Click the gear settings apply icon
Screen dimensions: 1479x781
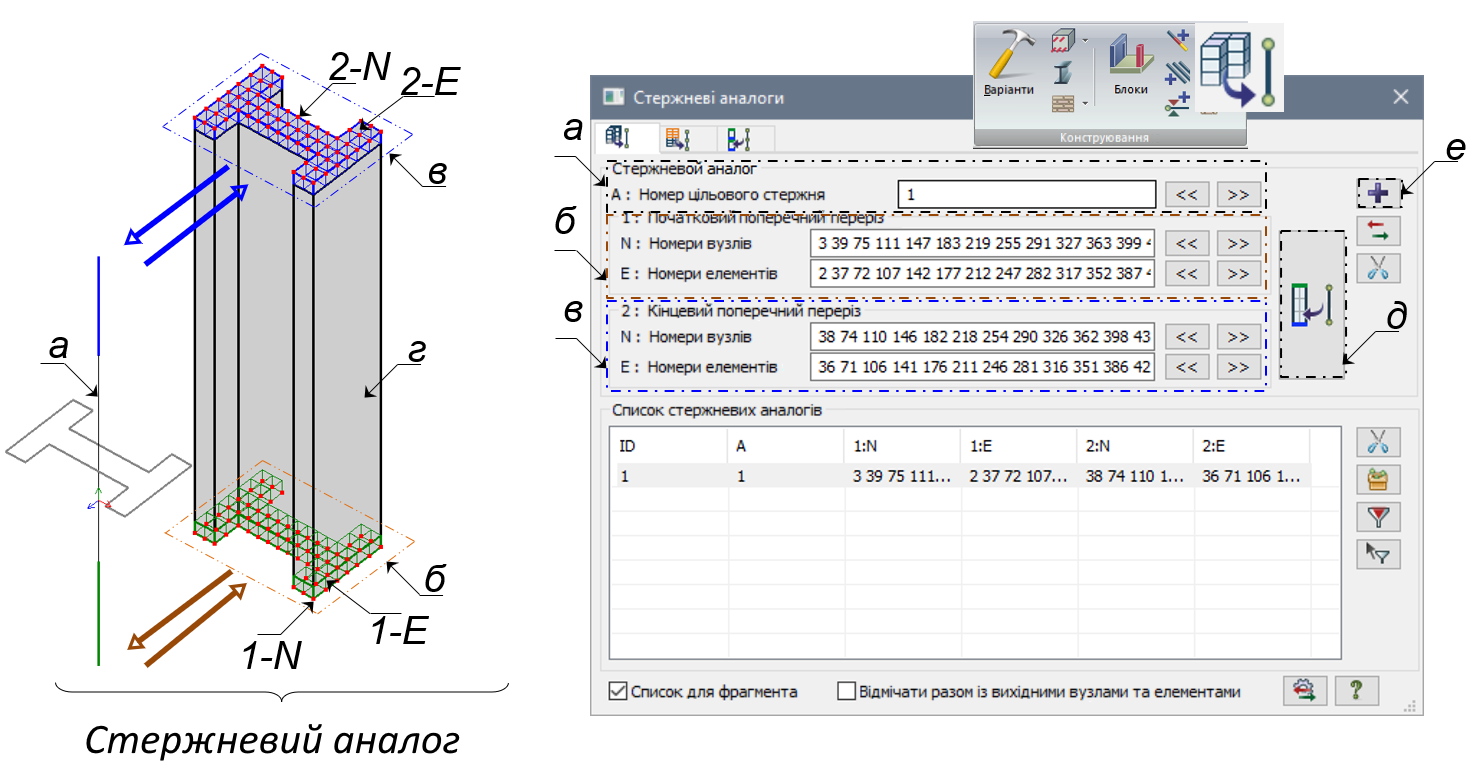(1304, 690)
